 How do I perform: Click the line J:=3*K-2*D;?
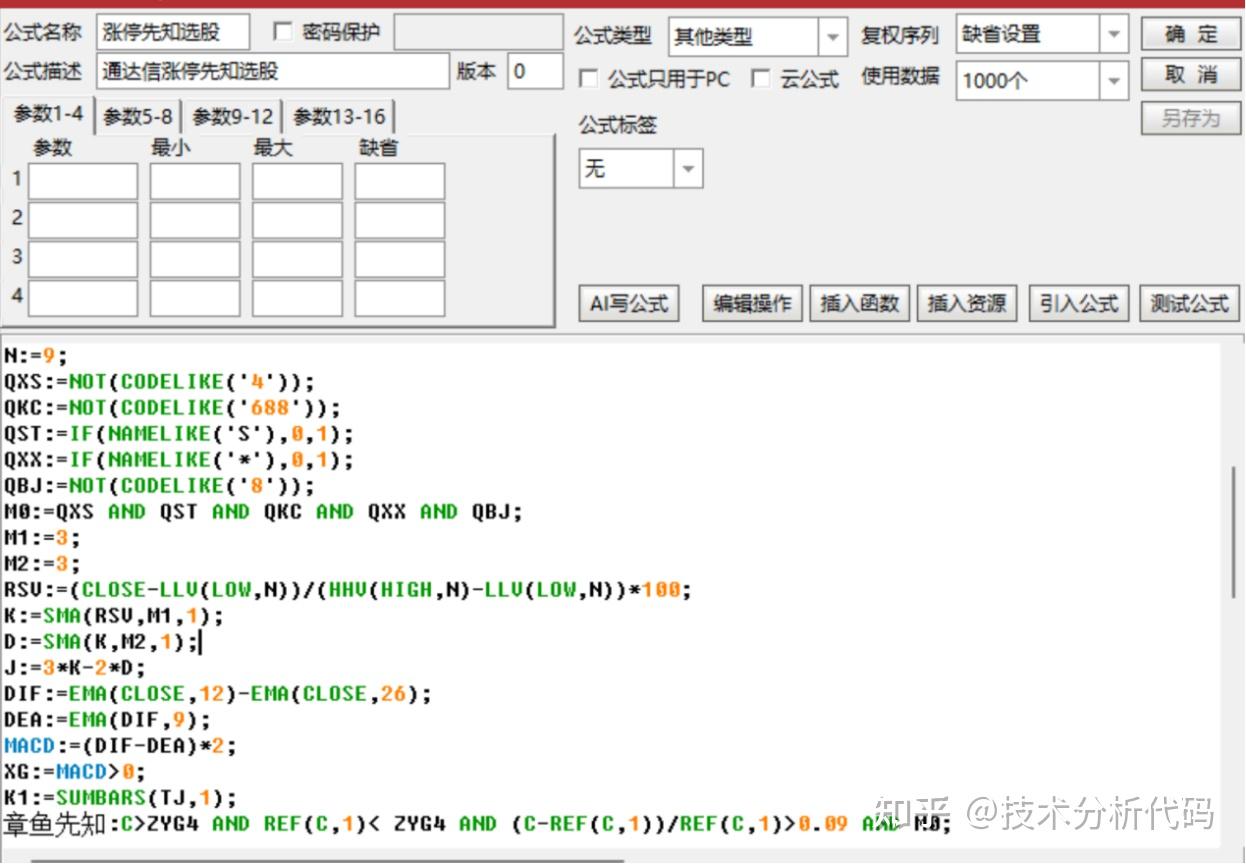coord(74,667)
